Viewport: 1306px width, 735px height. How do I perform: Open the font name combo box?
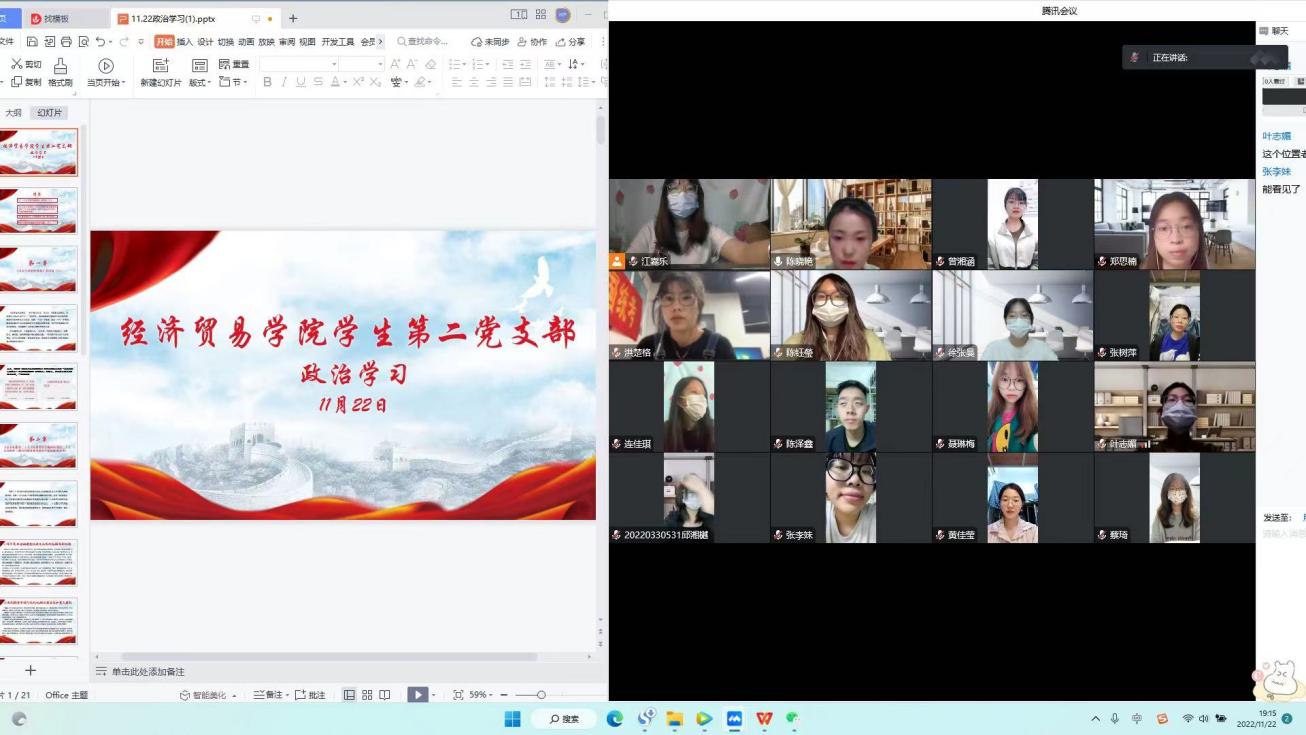click(x=298, y=64)
